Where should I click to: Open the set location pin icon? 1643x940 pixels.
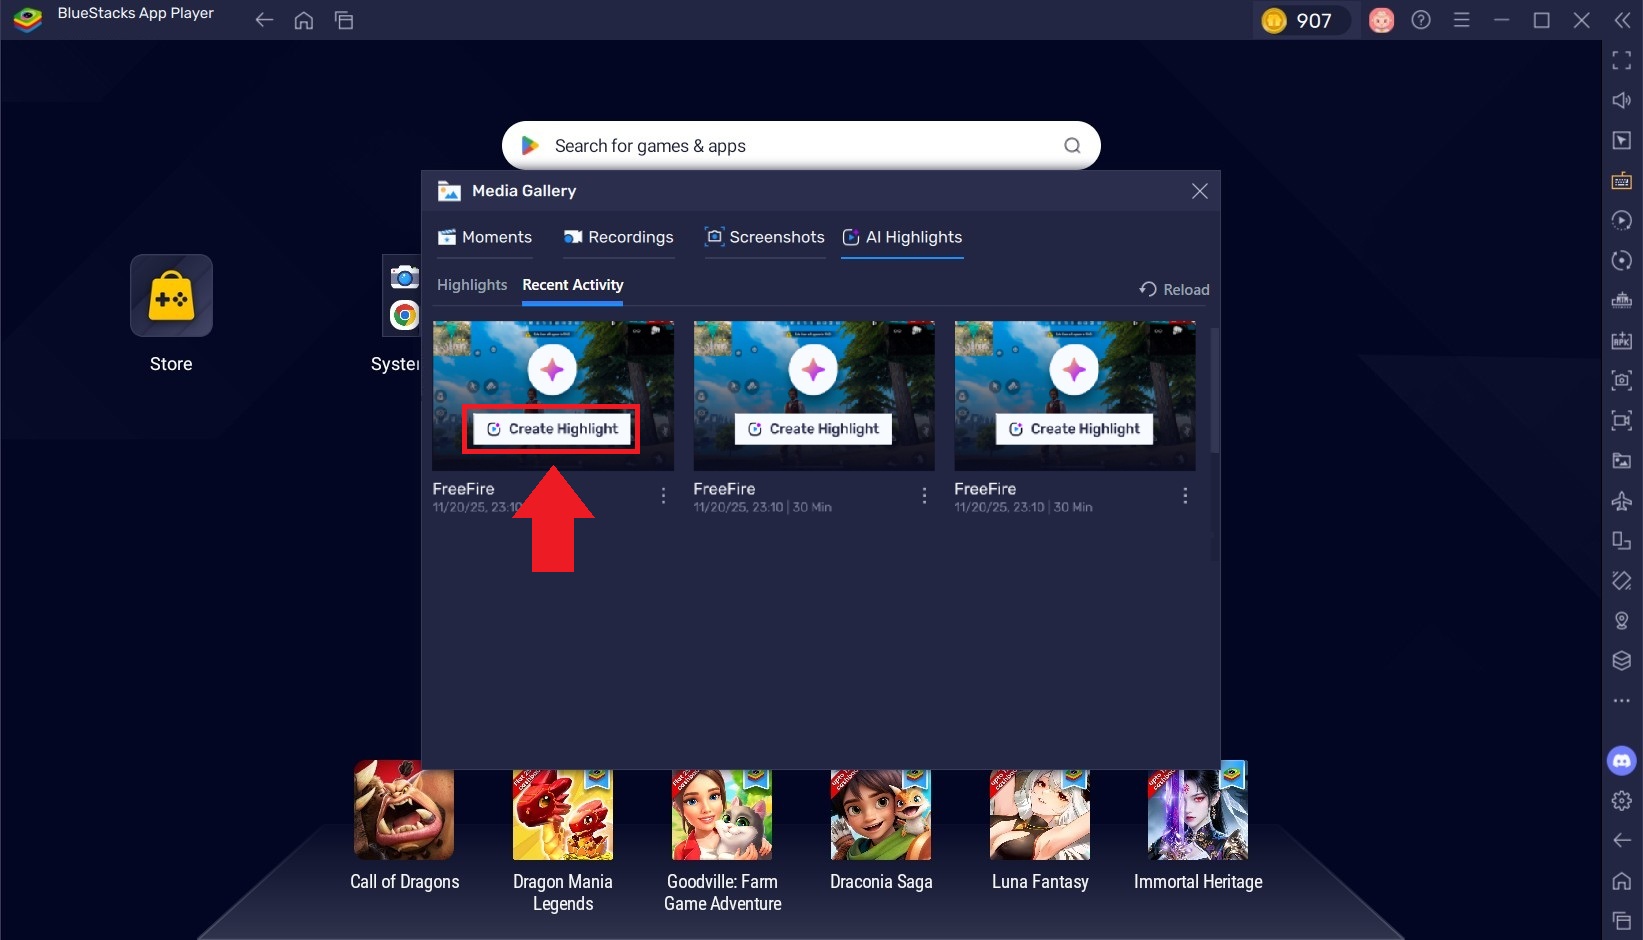[1621, 620]
